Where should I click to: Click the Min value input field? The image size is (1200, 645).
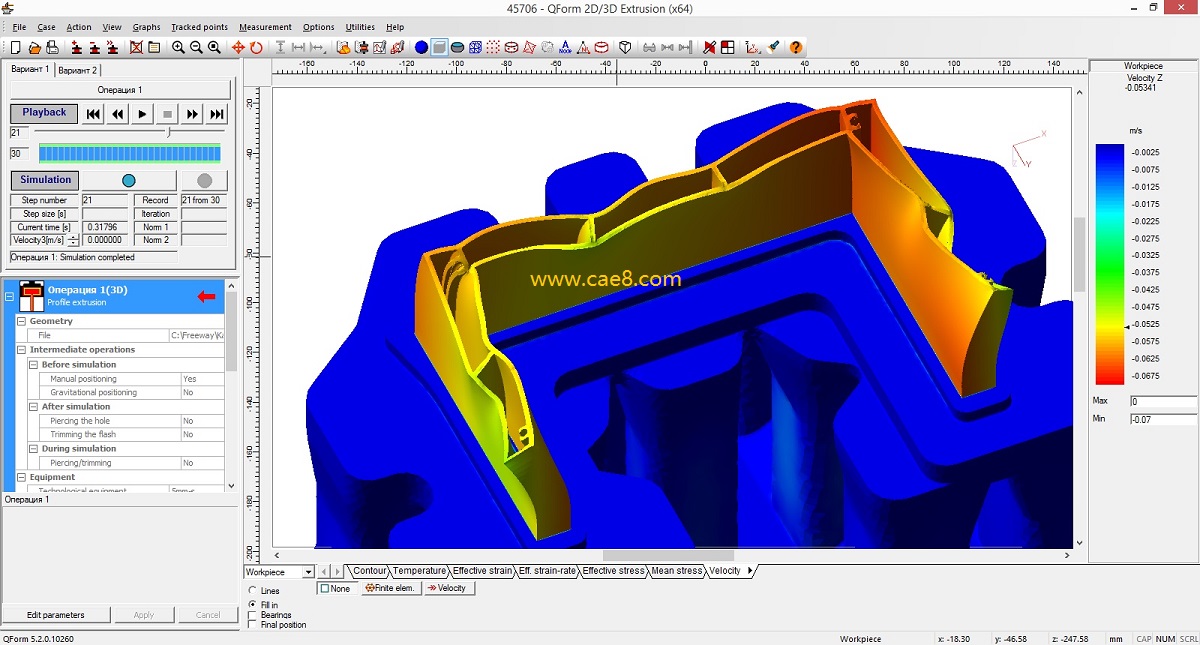pos(1163,419)
